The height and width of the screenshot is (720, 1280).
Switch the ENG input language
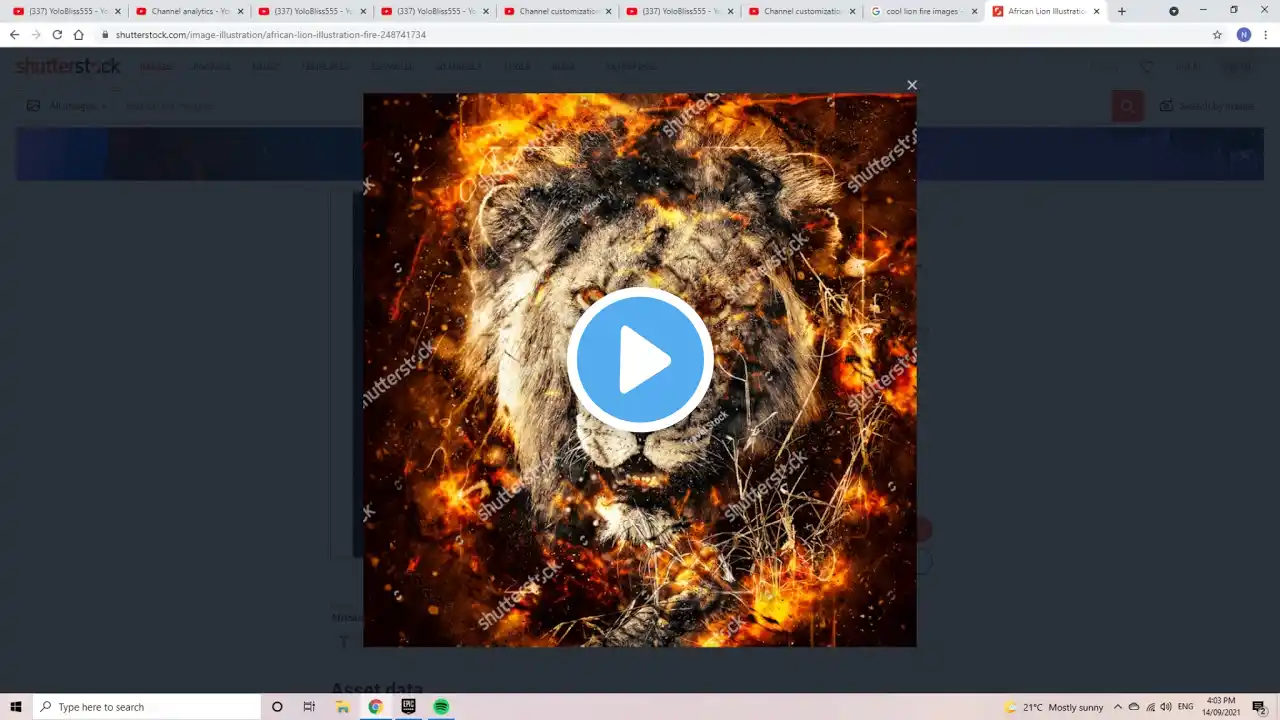click(1186, 707)
